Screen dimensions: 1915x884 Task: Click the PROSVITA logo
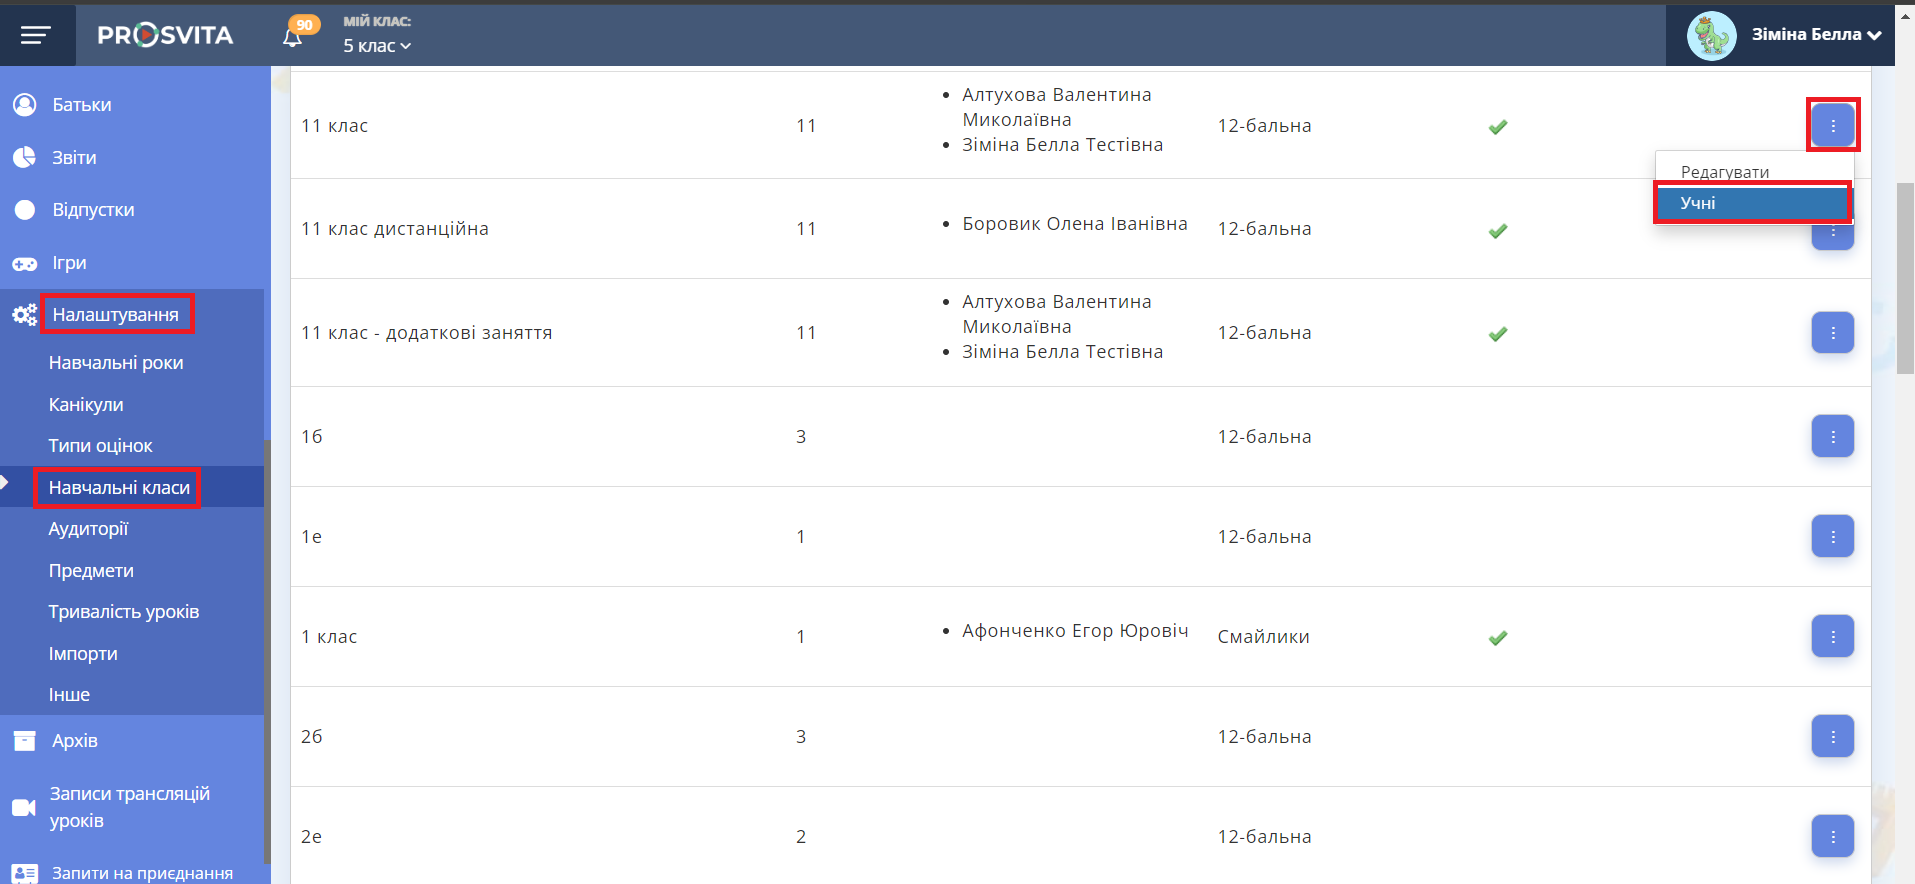pos(165,36)
